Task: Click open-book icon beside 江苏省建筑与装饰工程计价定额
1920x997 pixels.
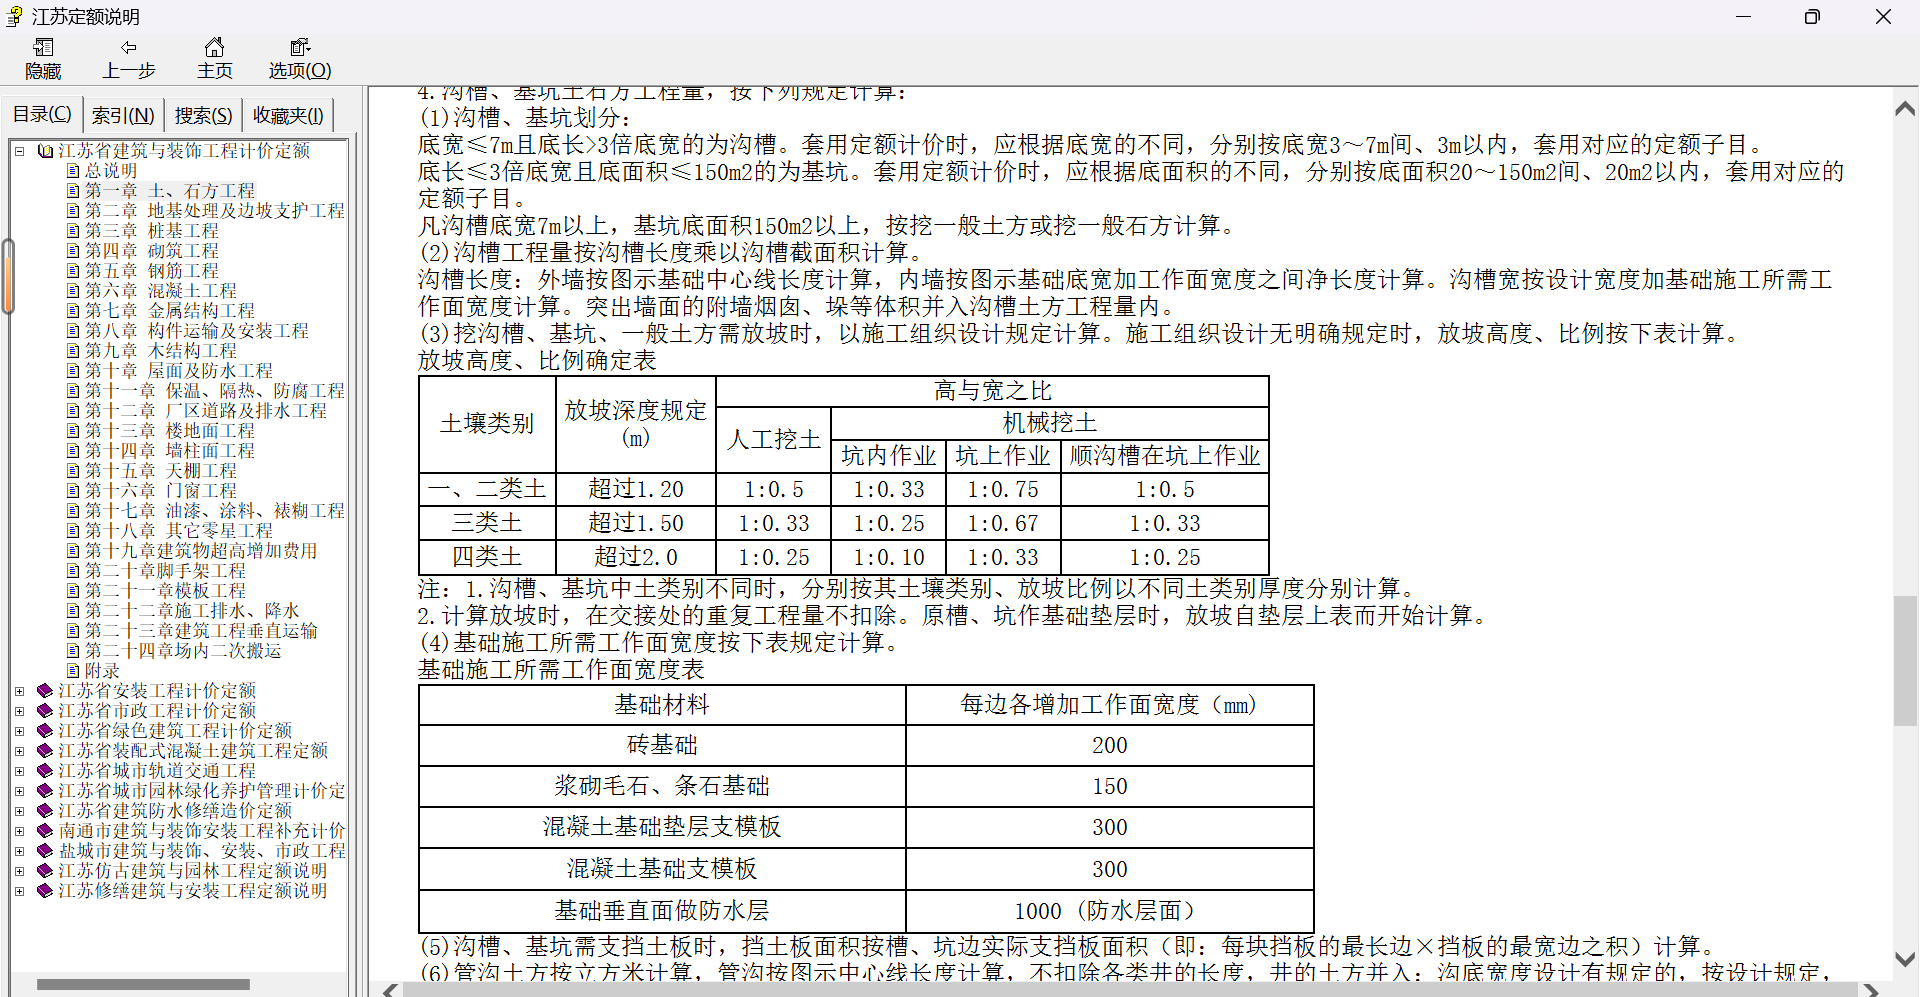Action: pyautogui.click(x=45, y=151)
